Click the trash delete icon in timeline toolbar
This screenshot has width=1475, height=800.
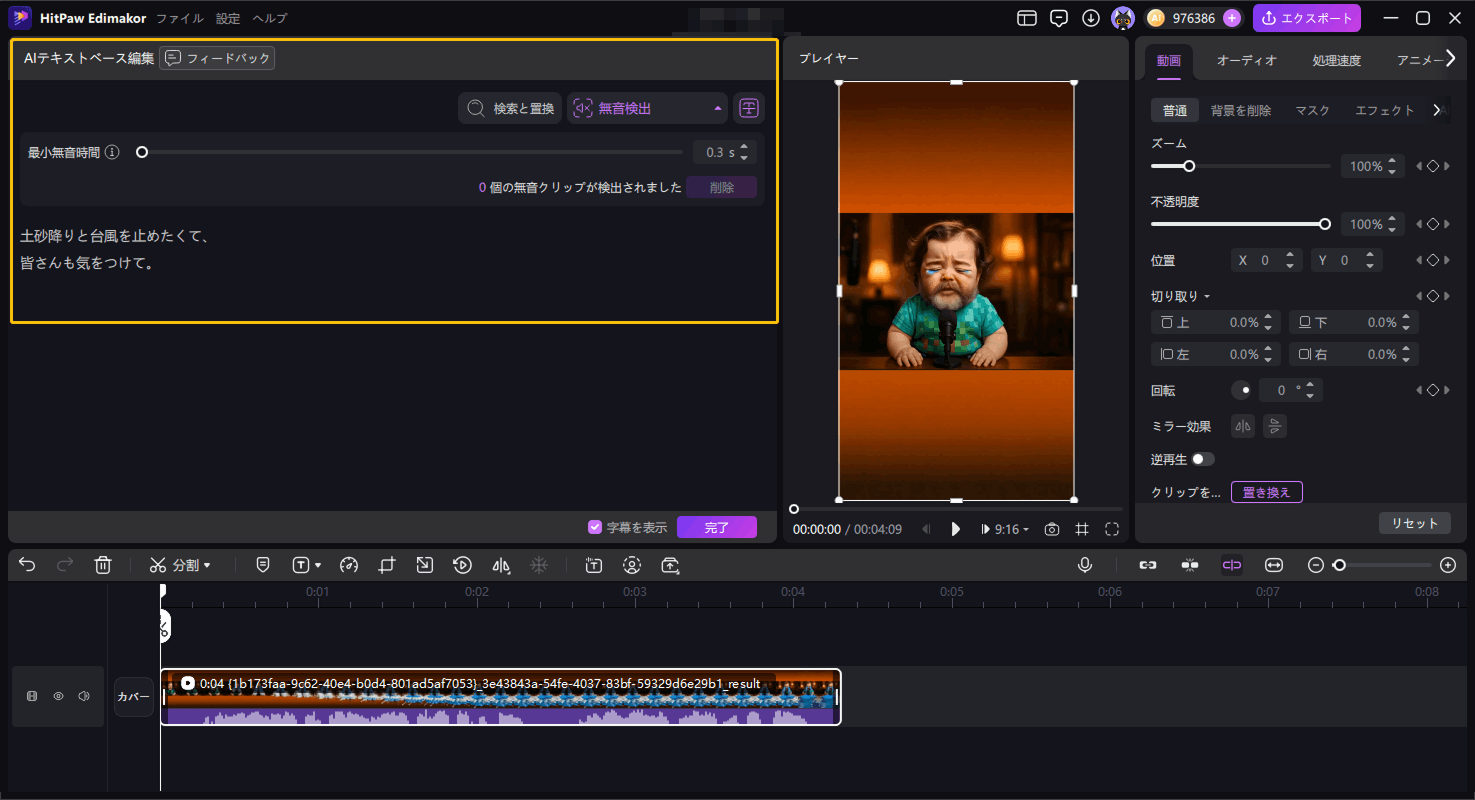click(x=102, y=565)
